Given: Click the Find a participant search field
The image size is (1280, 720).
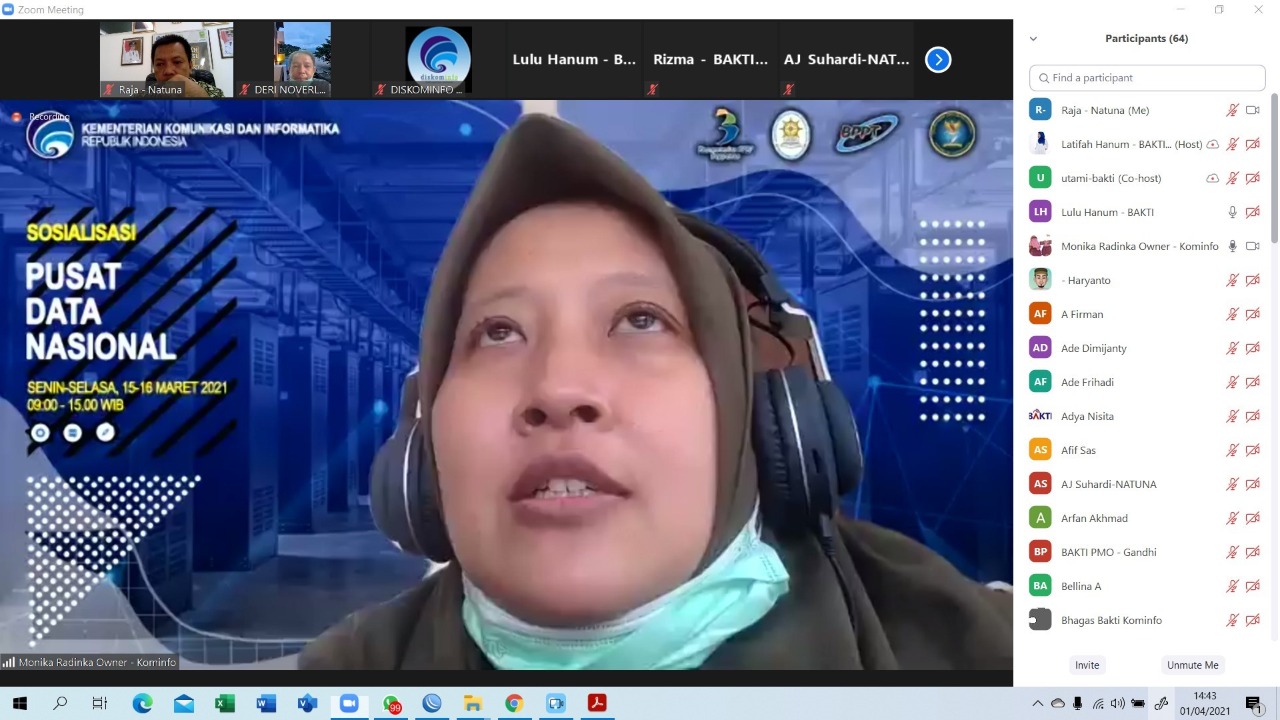Looking at the screenshot, I should [x=1147, y=78].
